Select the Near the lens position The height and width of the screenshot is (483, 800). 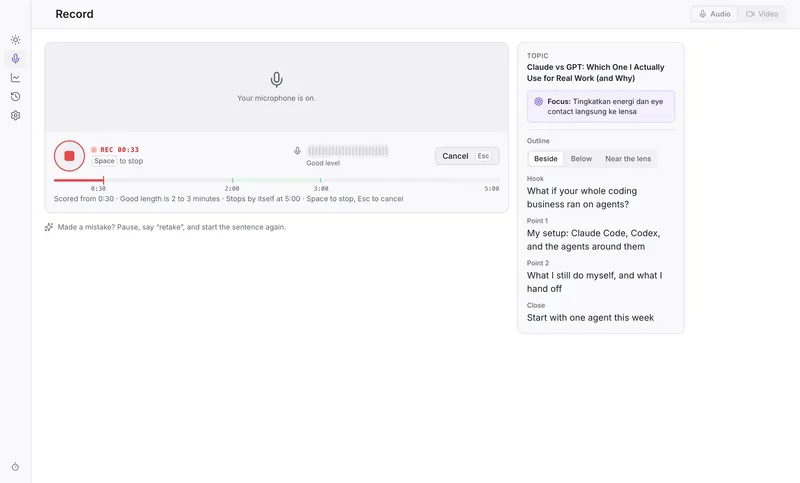point(628,159)
